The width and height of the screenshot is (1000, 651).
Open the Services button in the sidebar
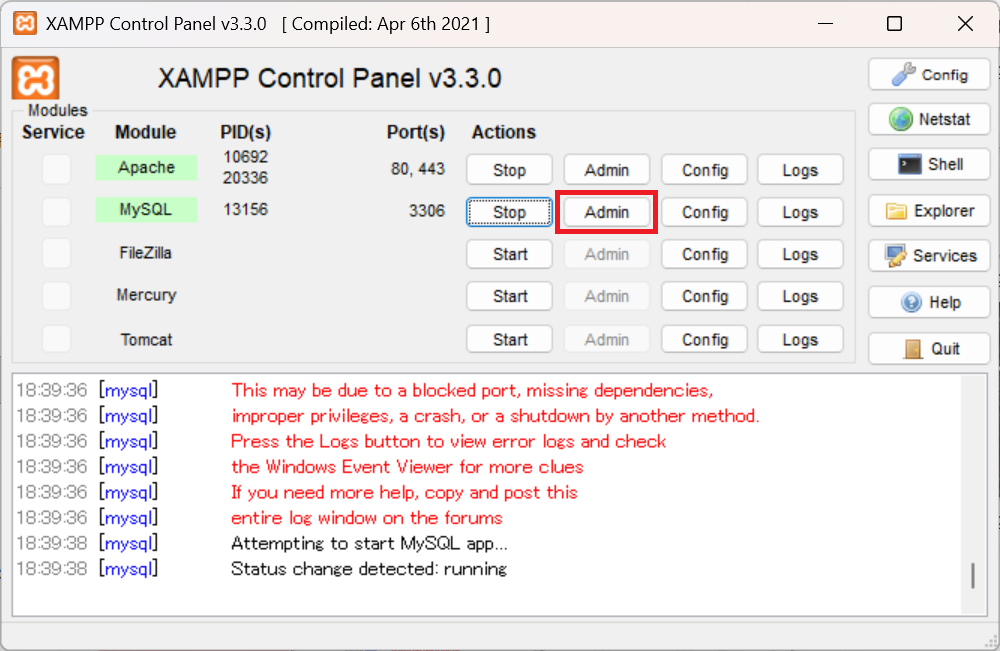[929, 256]
